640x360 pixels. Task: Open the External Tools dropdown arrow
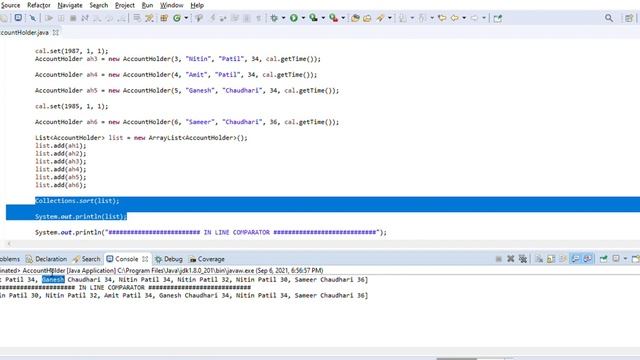(x=343, y=18)
